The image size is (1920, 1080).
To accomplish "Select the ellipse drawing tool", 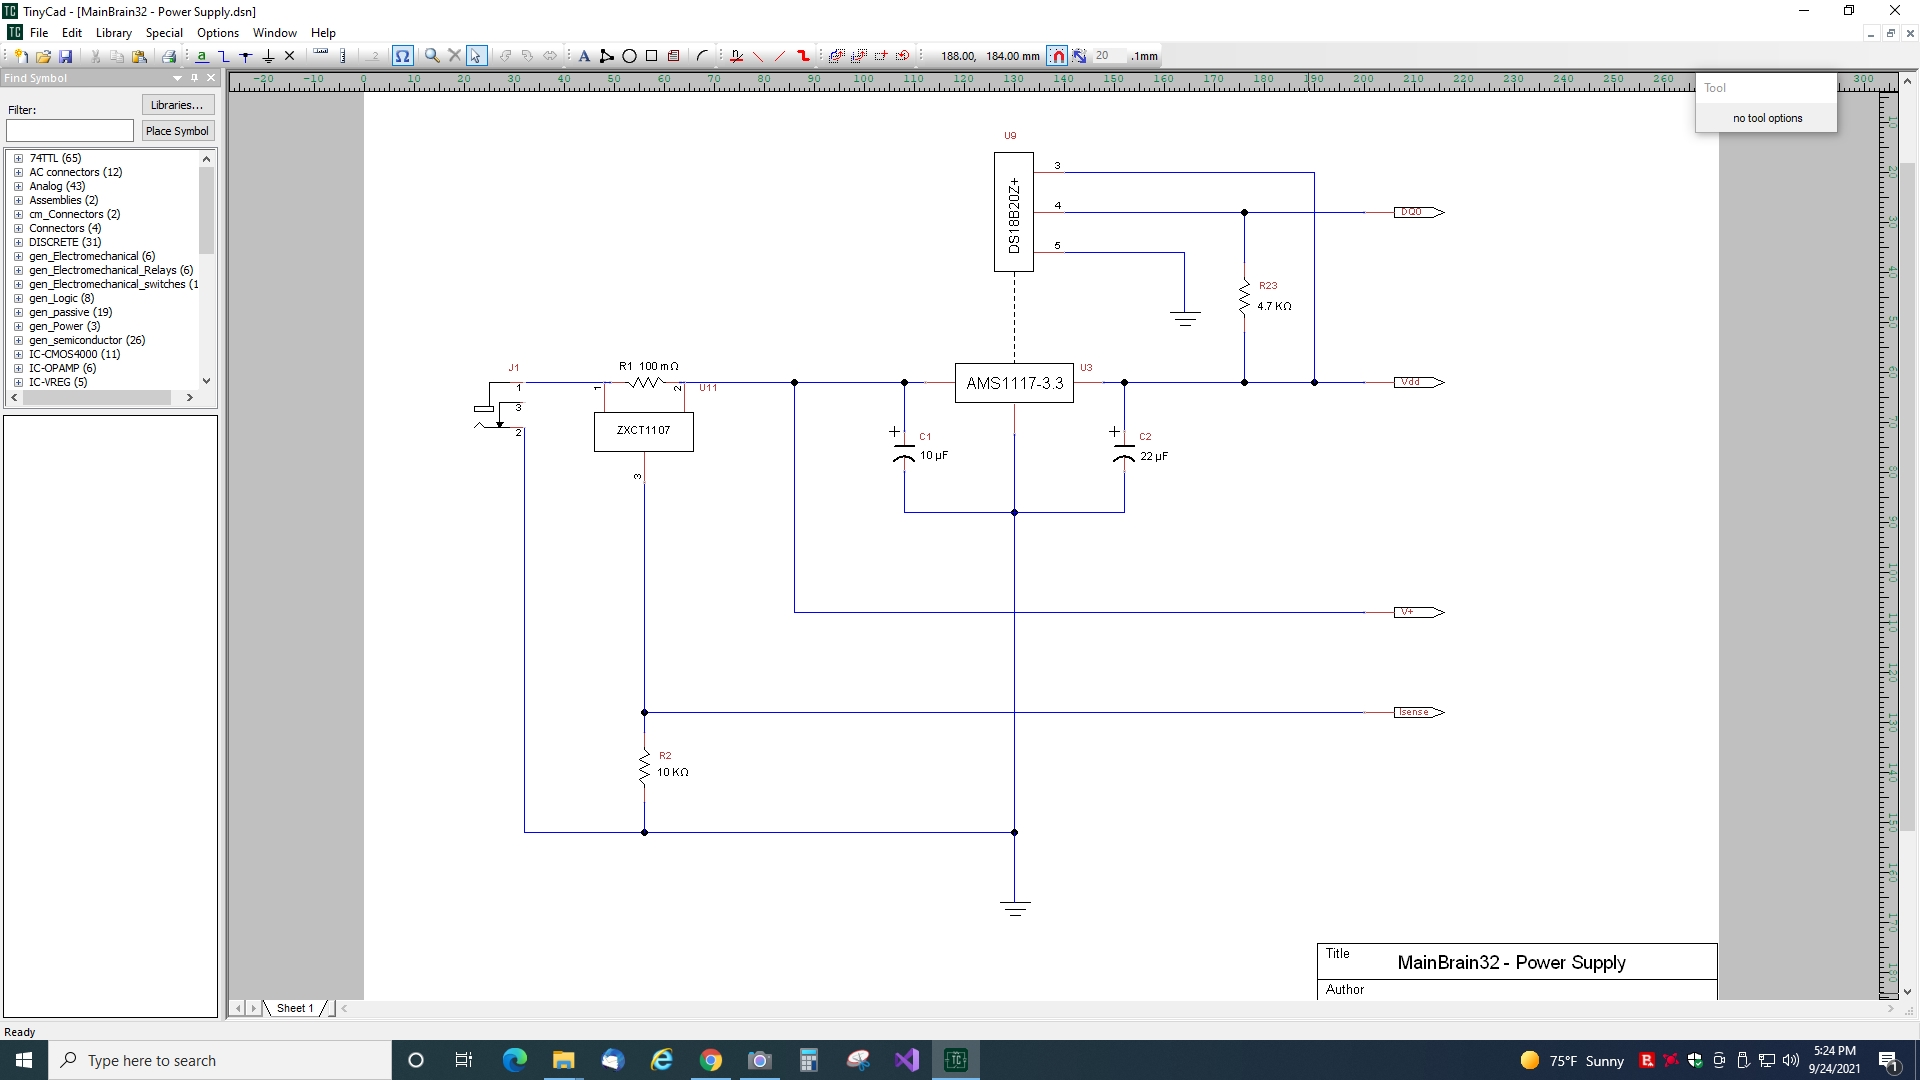I will 629,56.
